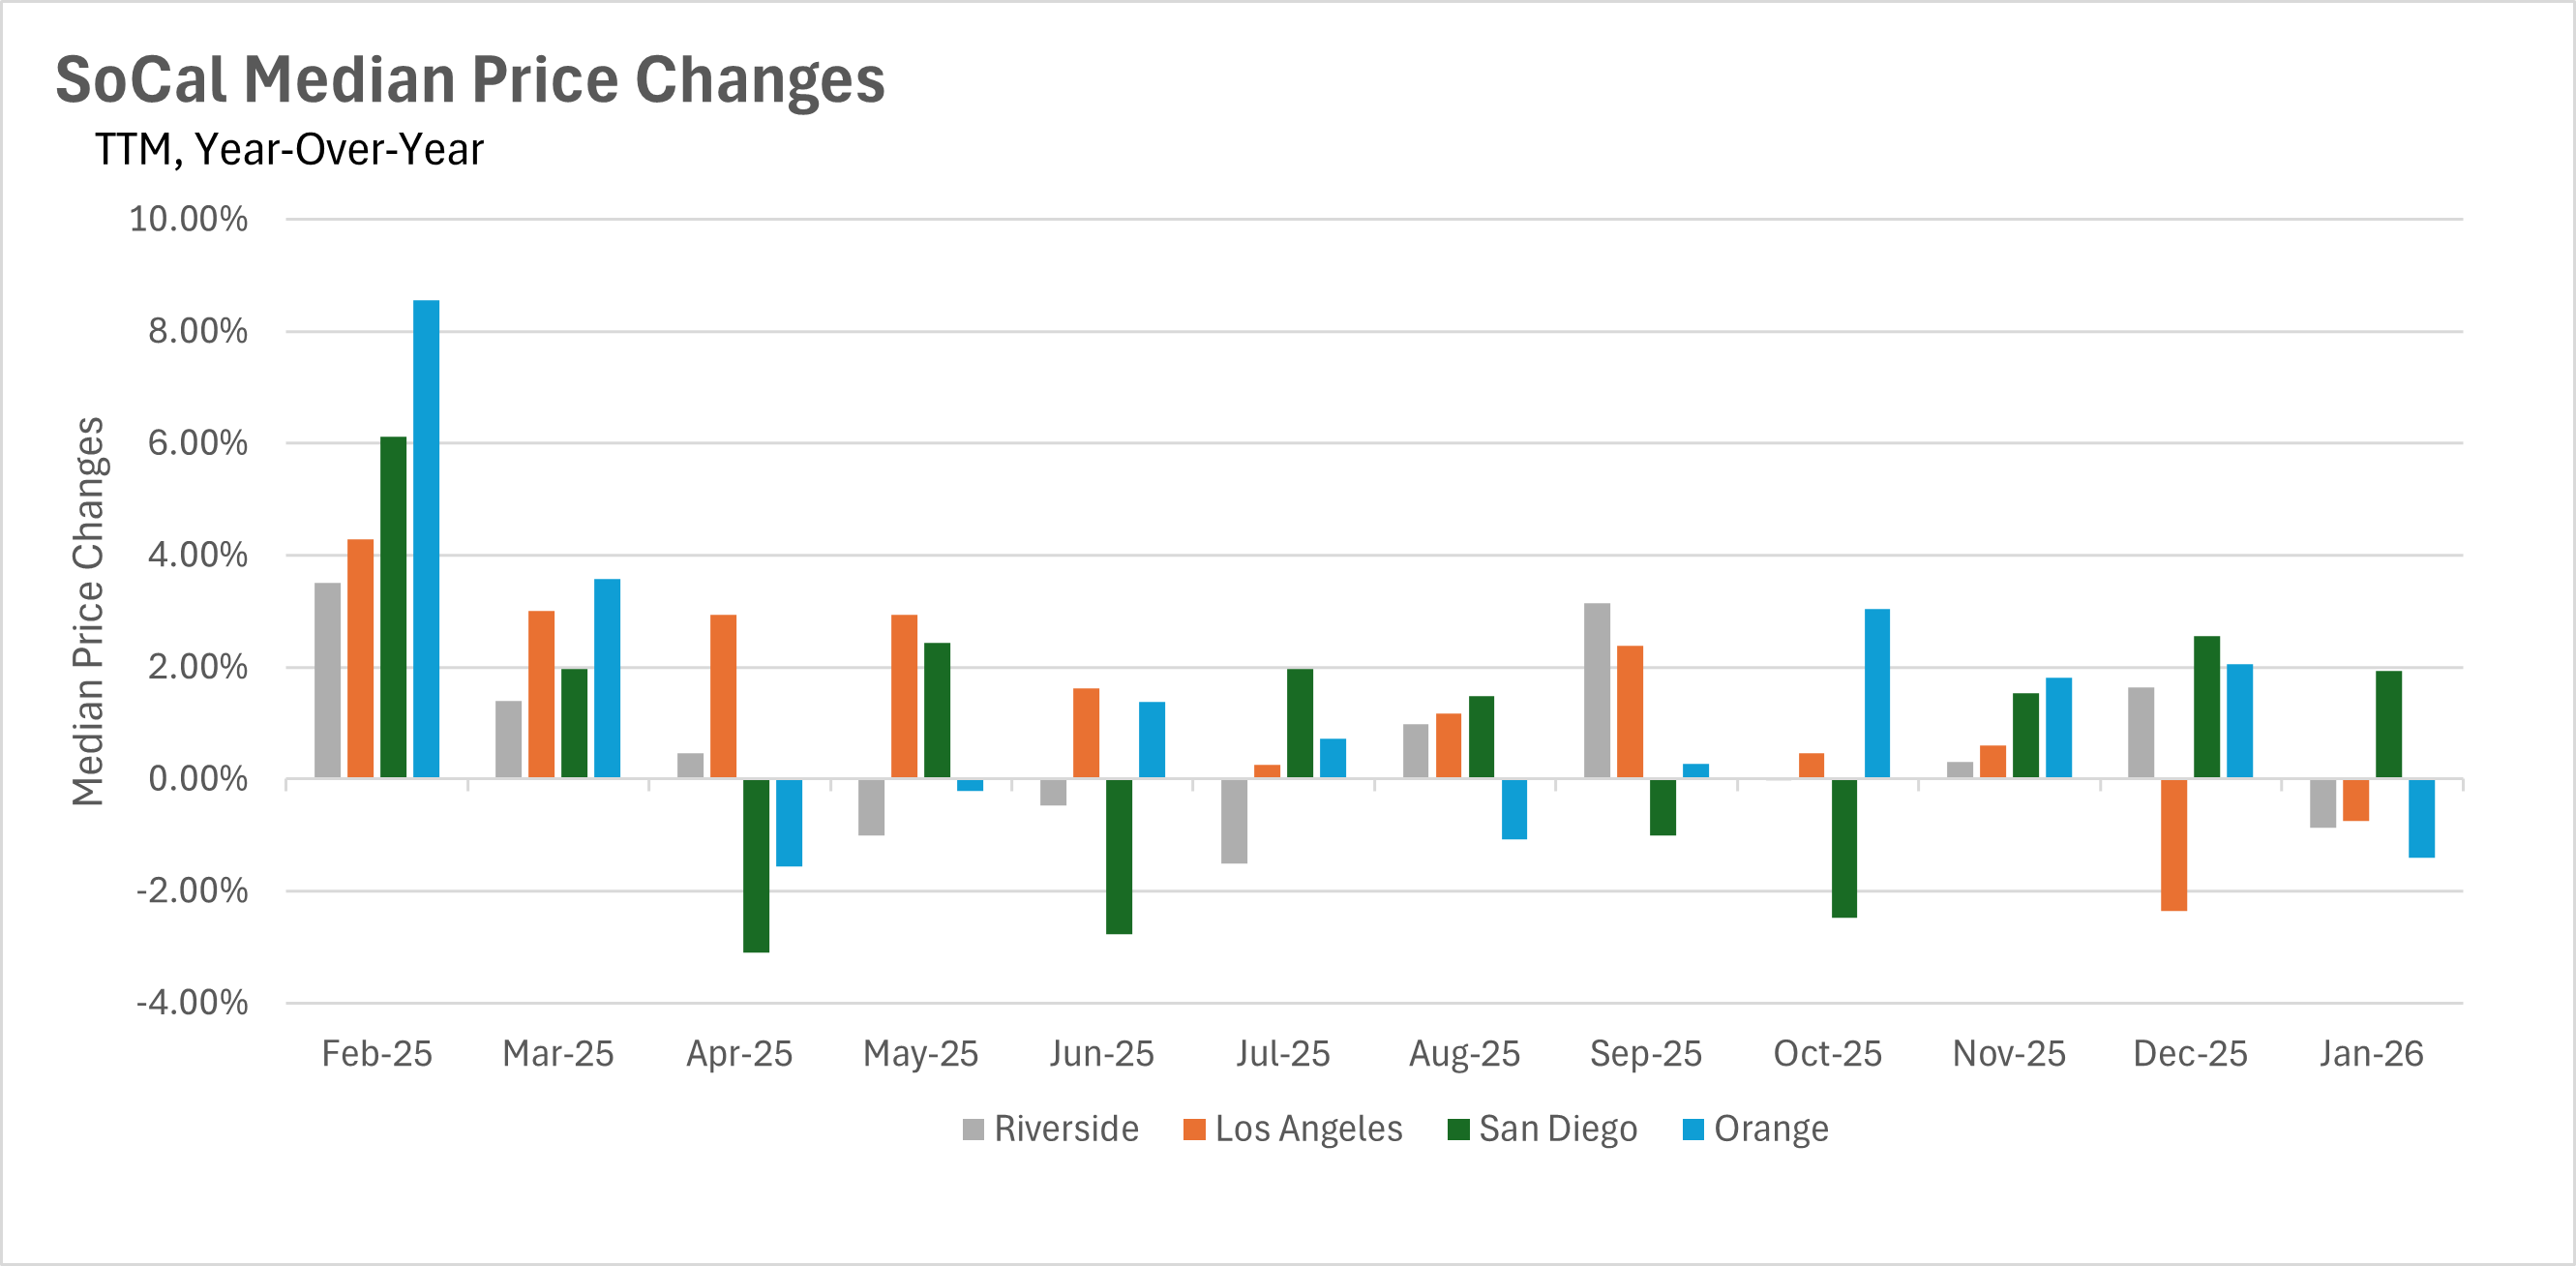
Task: Click the negative orange Los Angeles bar in Dec-25
Action: coord(2174,845)
